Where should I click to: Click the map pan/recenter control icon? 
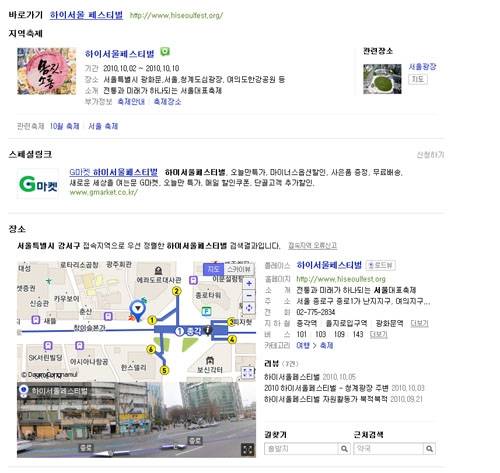(x=249, y=308)
